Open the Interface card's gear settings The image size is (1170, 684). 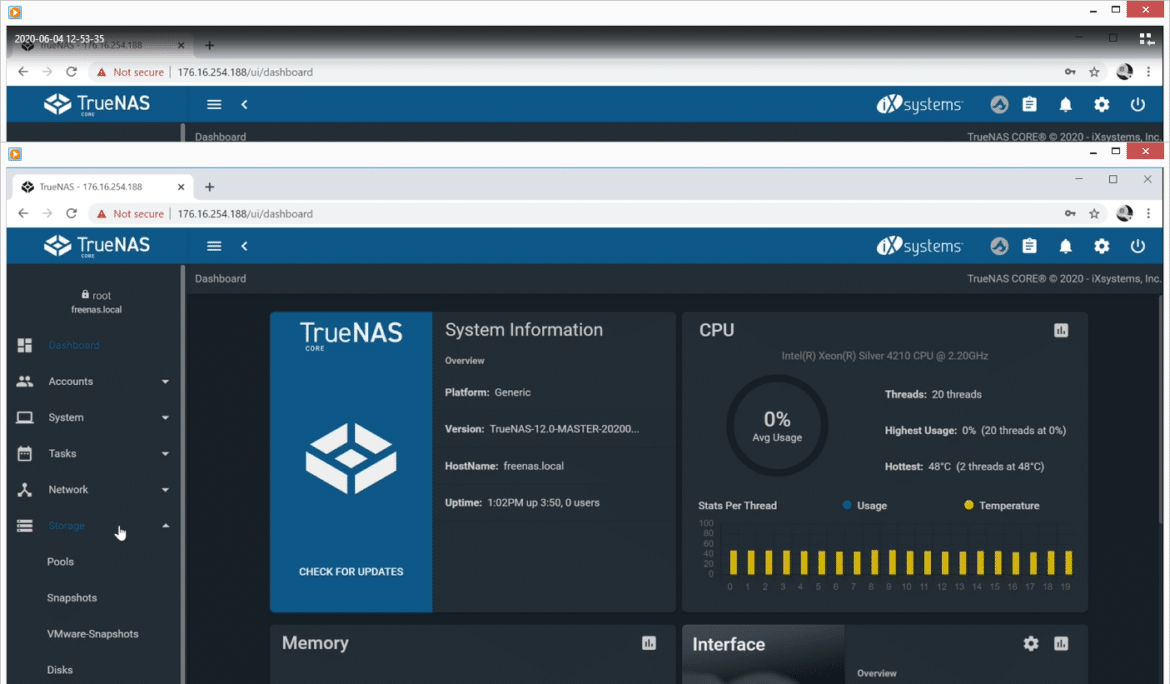pos(1031,643)
